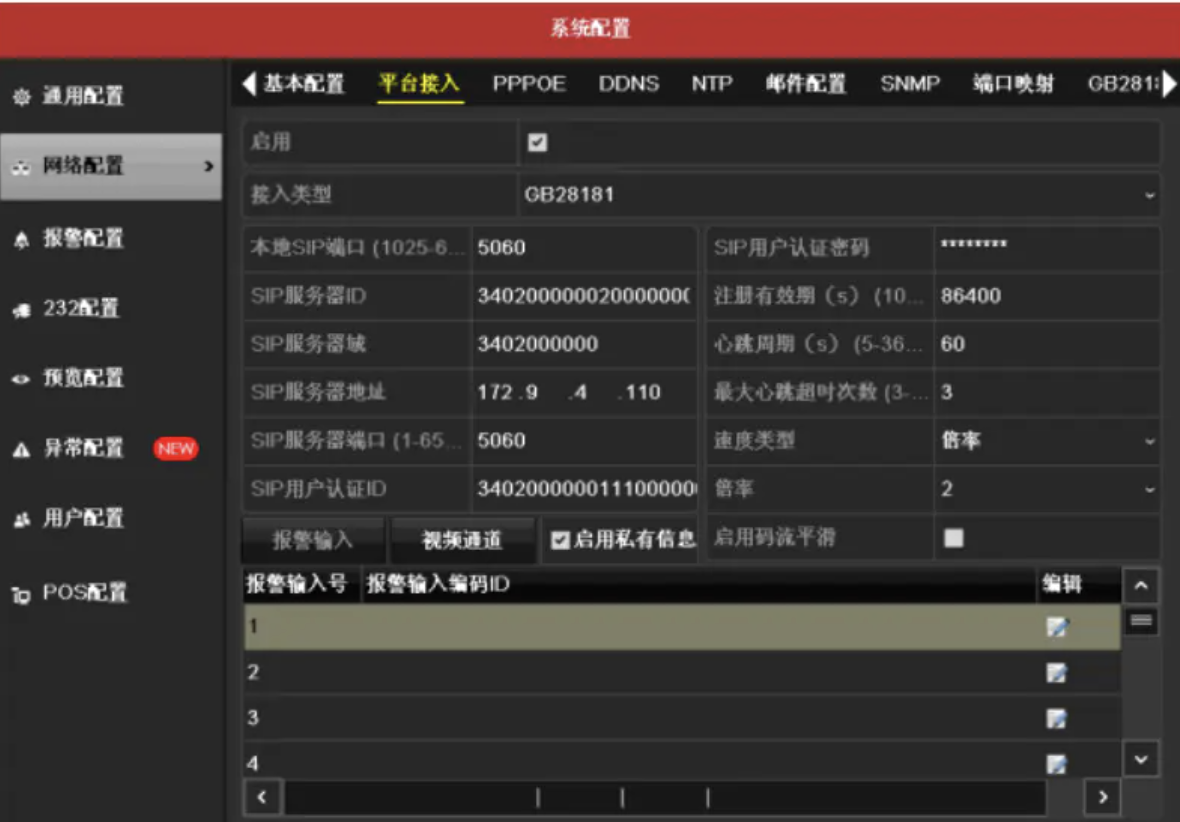Image resolution: width=1180 pixels, height=822 pixels.
Task: Click the edit icon for alarm input 3
Action: (x=1057, y=719)
